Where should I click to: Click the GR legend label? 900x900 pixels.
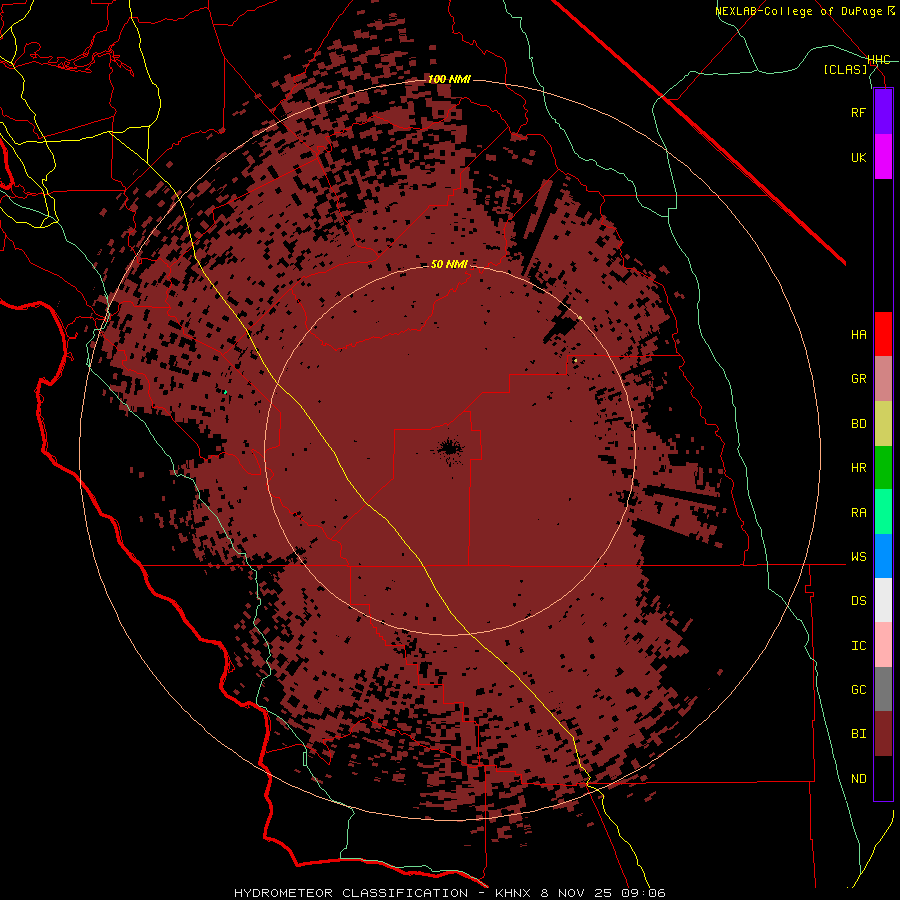pyautogui.click(x=858, y=379)
